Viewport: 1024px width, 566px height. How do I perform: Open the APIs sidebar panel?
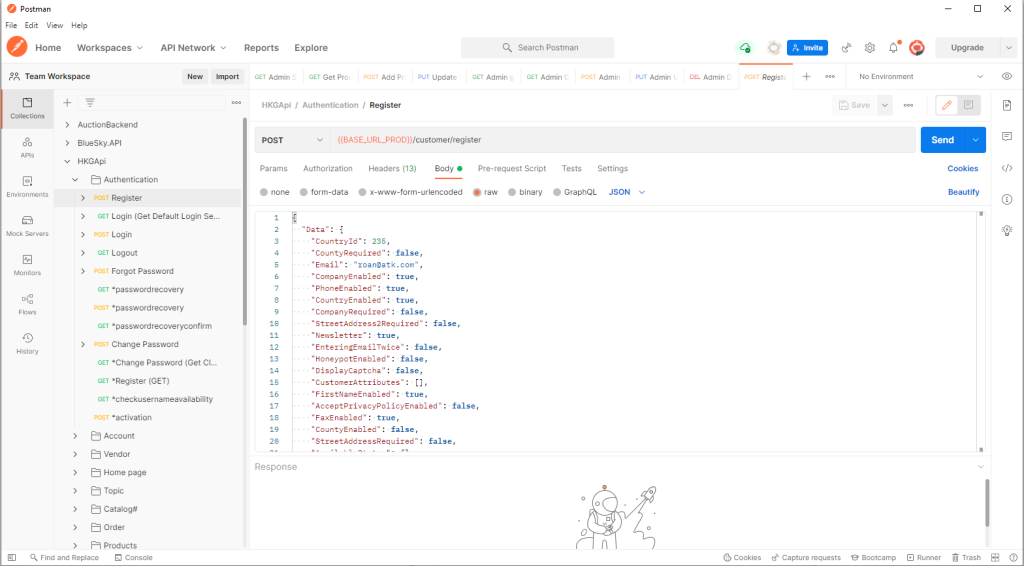[x=27, y=148]
